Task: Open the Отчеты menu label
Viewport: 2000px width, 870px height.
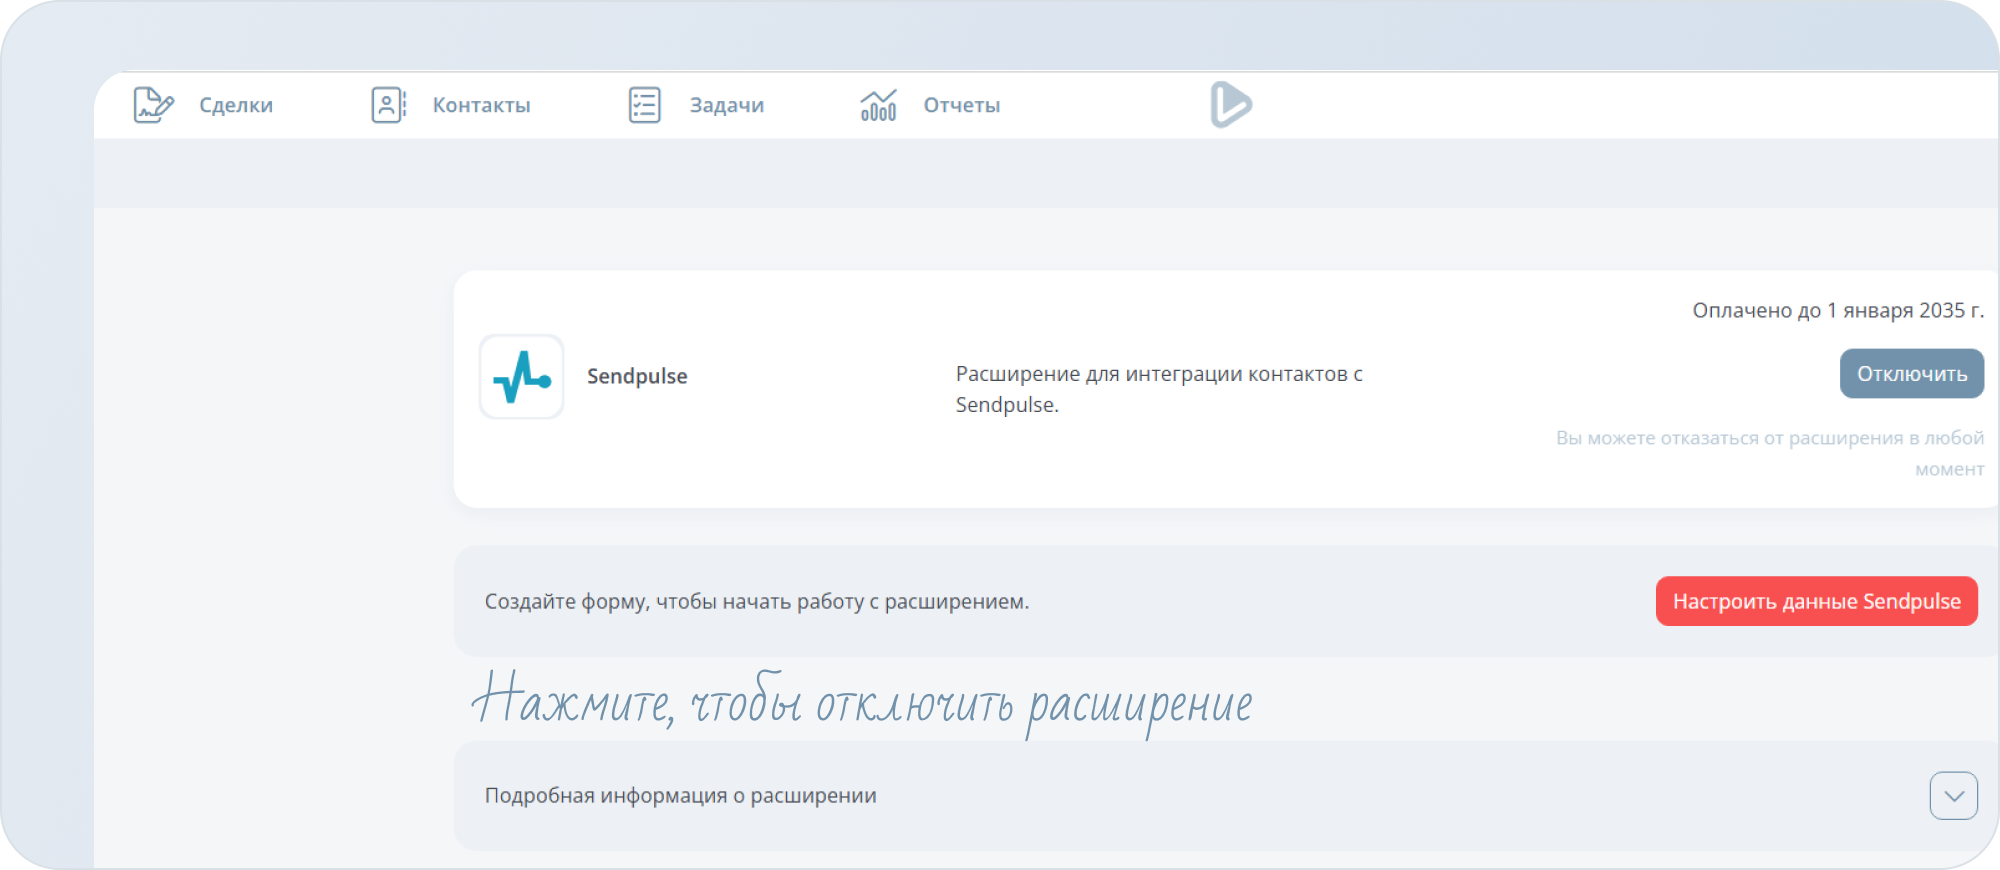Action: 961,105
